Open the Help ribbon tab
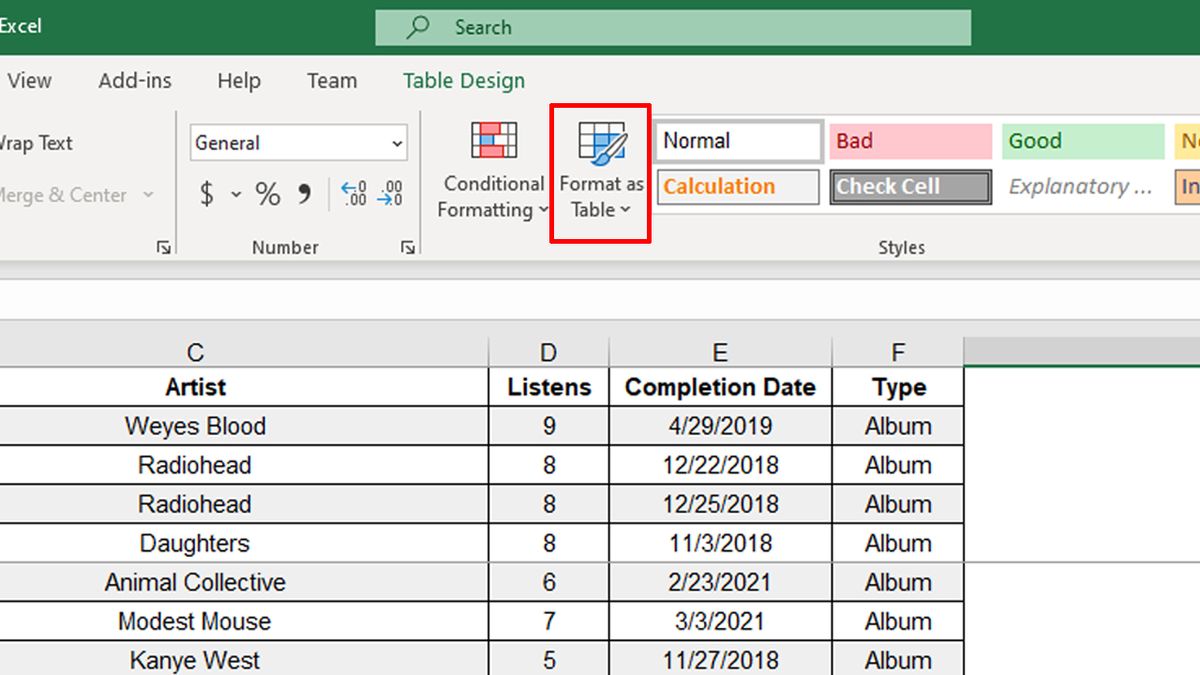The image size is (1200, 675). pyautogui.click(x=238, y=80)
